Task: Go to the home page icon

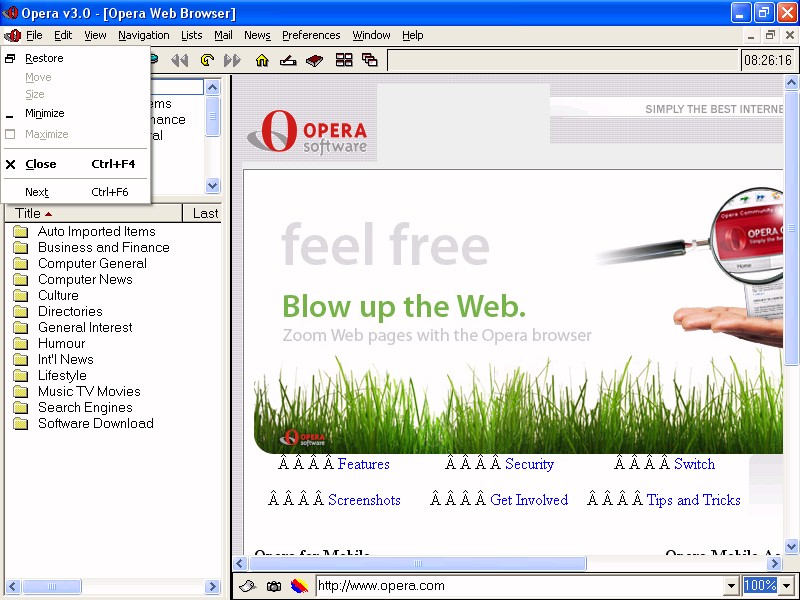Action: click(x=262, y=61)
